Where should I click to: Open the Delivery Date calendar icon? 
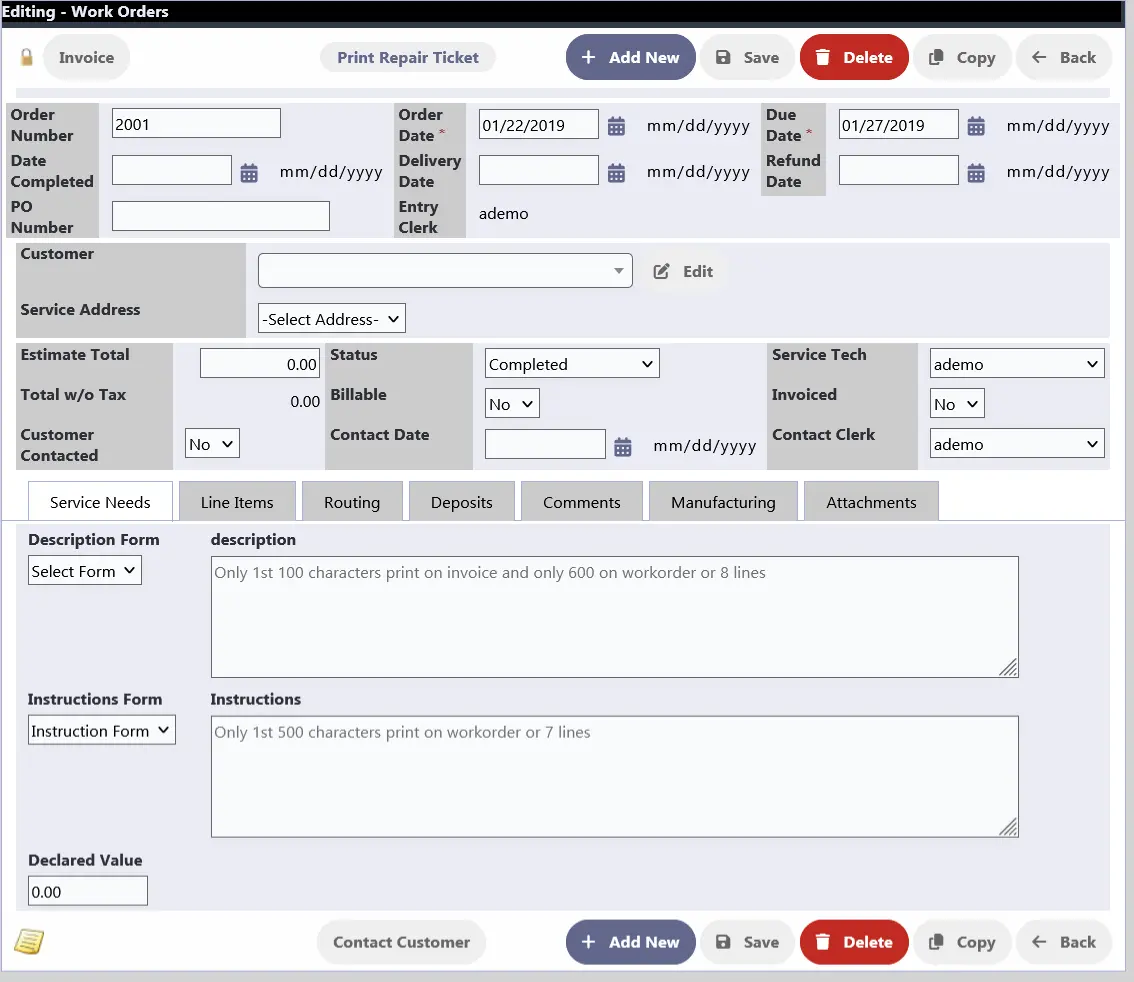tap(617, 172)
